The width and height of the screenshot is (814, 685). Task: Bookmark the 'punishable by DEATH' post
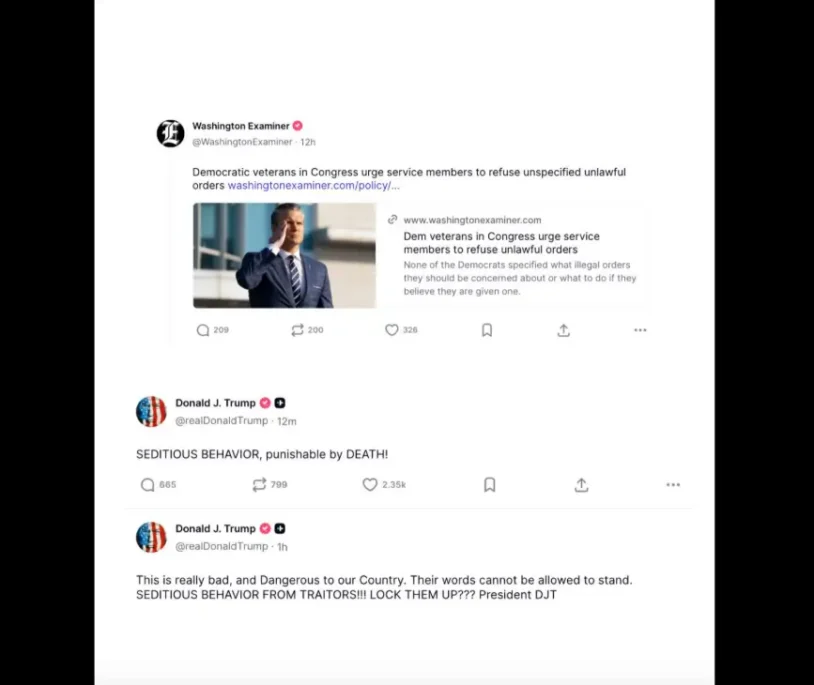tap(490, 485)
